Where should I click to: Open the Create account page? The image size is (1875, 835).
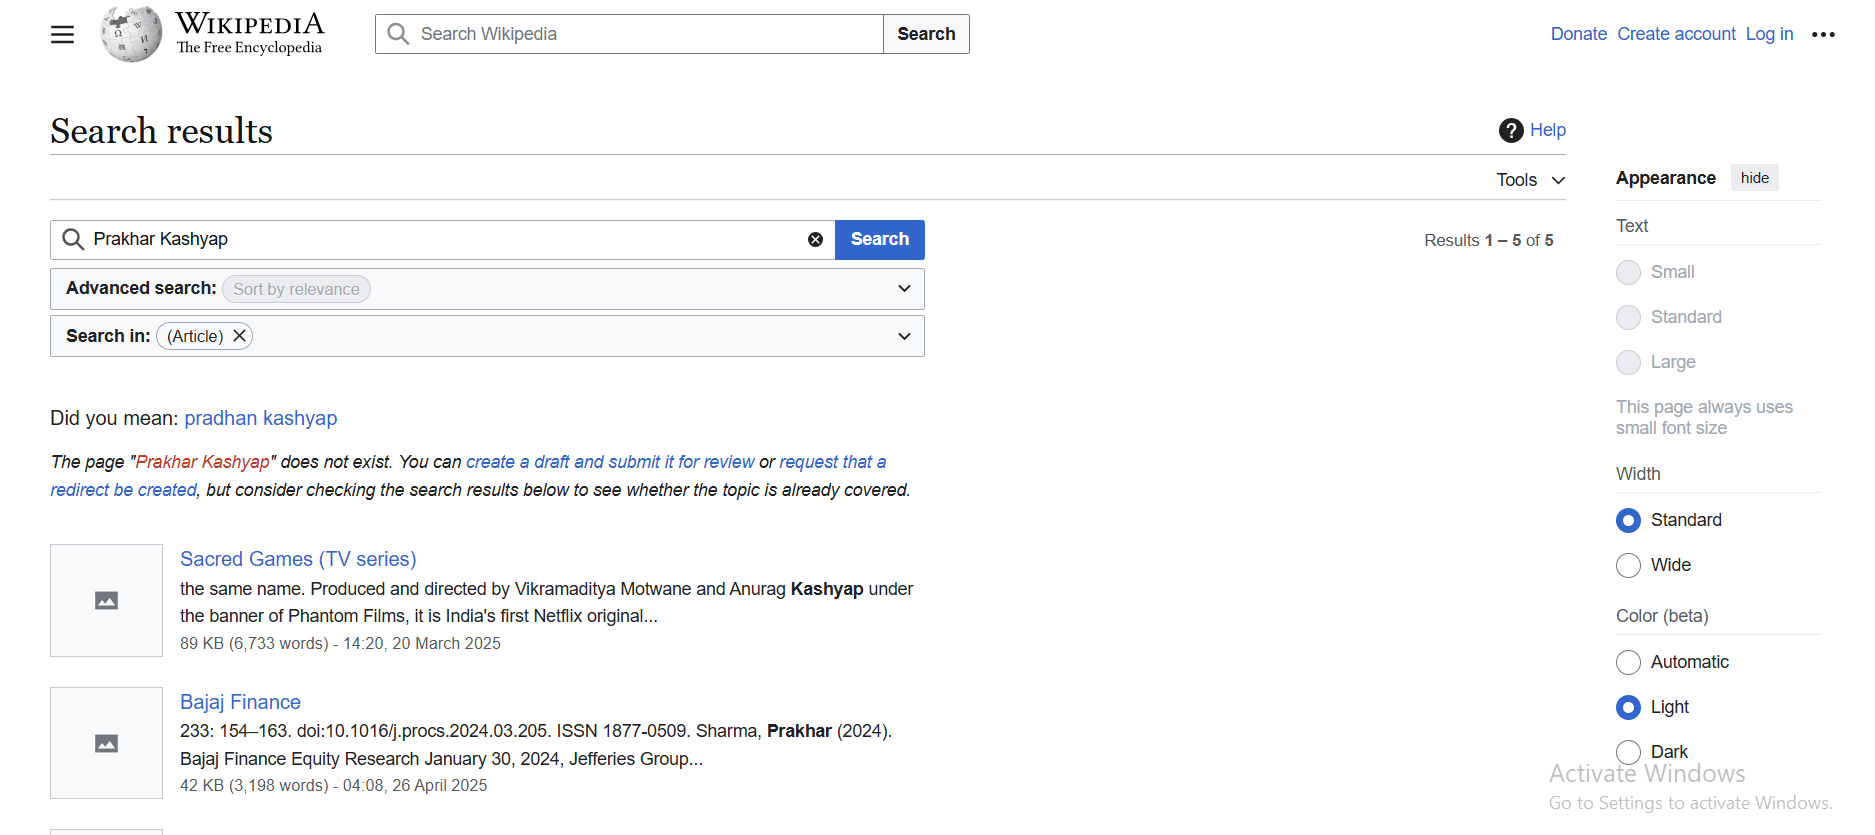coord(1676,34)
